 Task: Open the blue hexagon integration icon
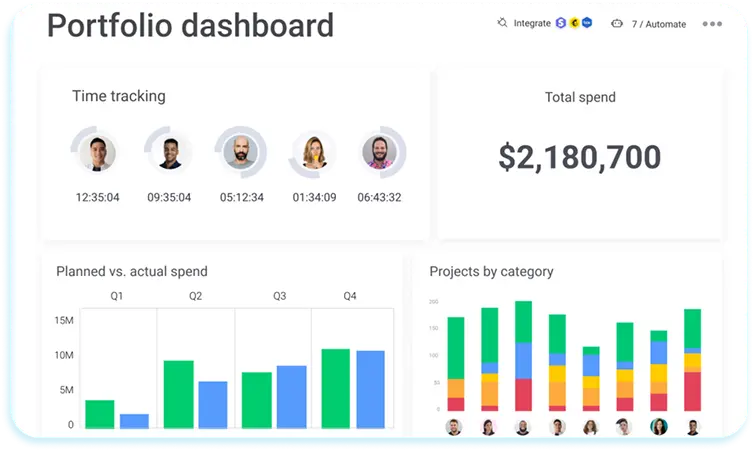click(587, 23)
